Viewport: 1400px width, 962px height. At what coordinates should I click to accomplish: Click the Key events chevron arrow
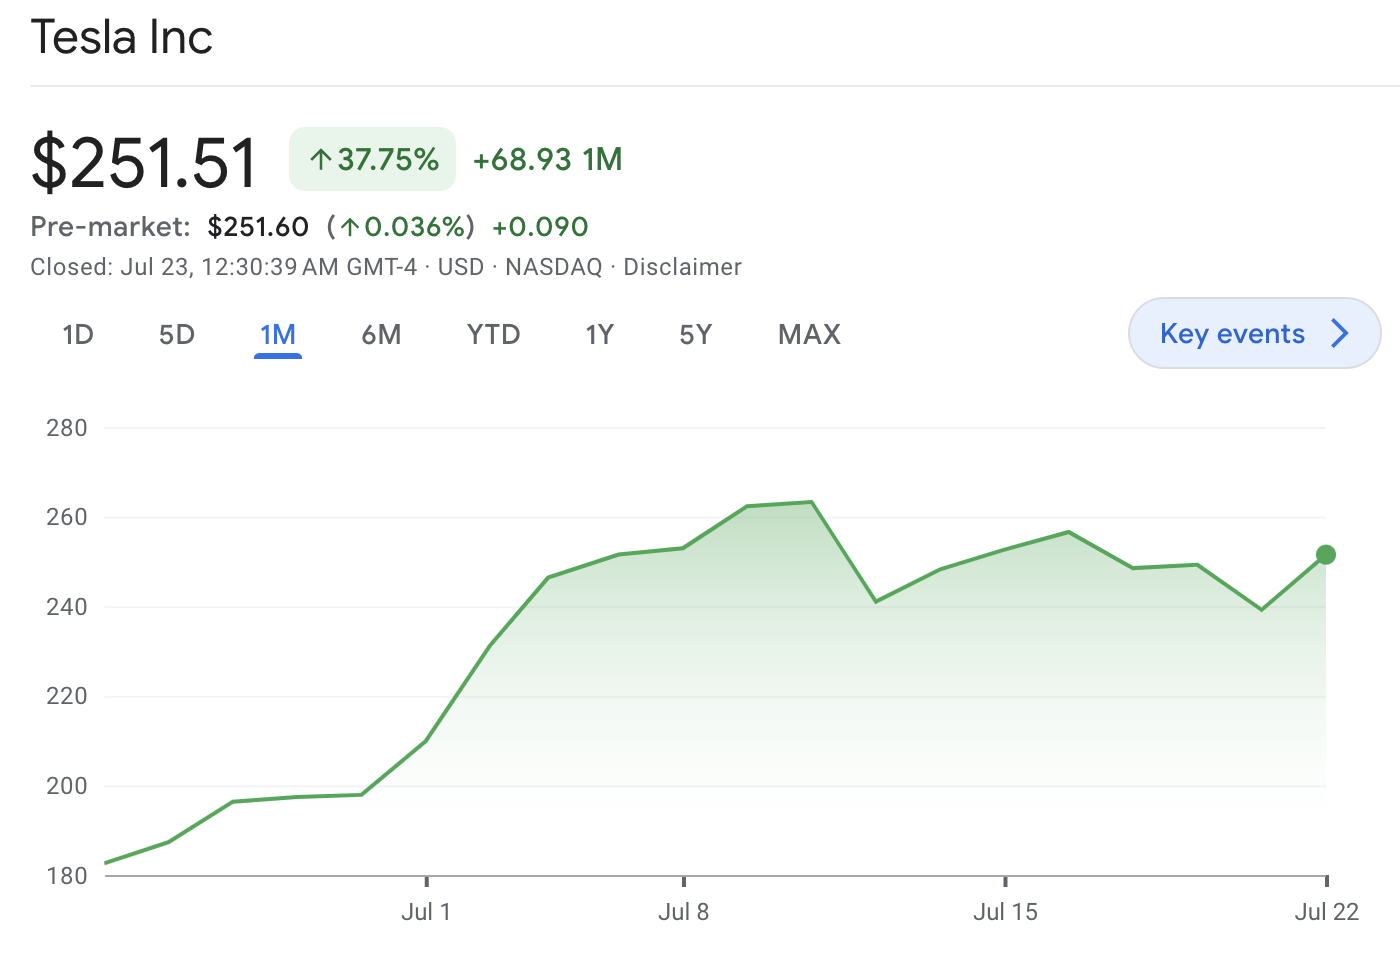pyautogui.click(x=1340, y=334)
